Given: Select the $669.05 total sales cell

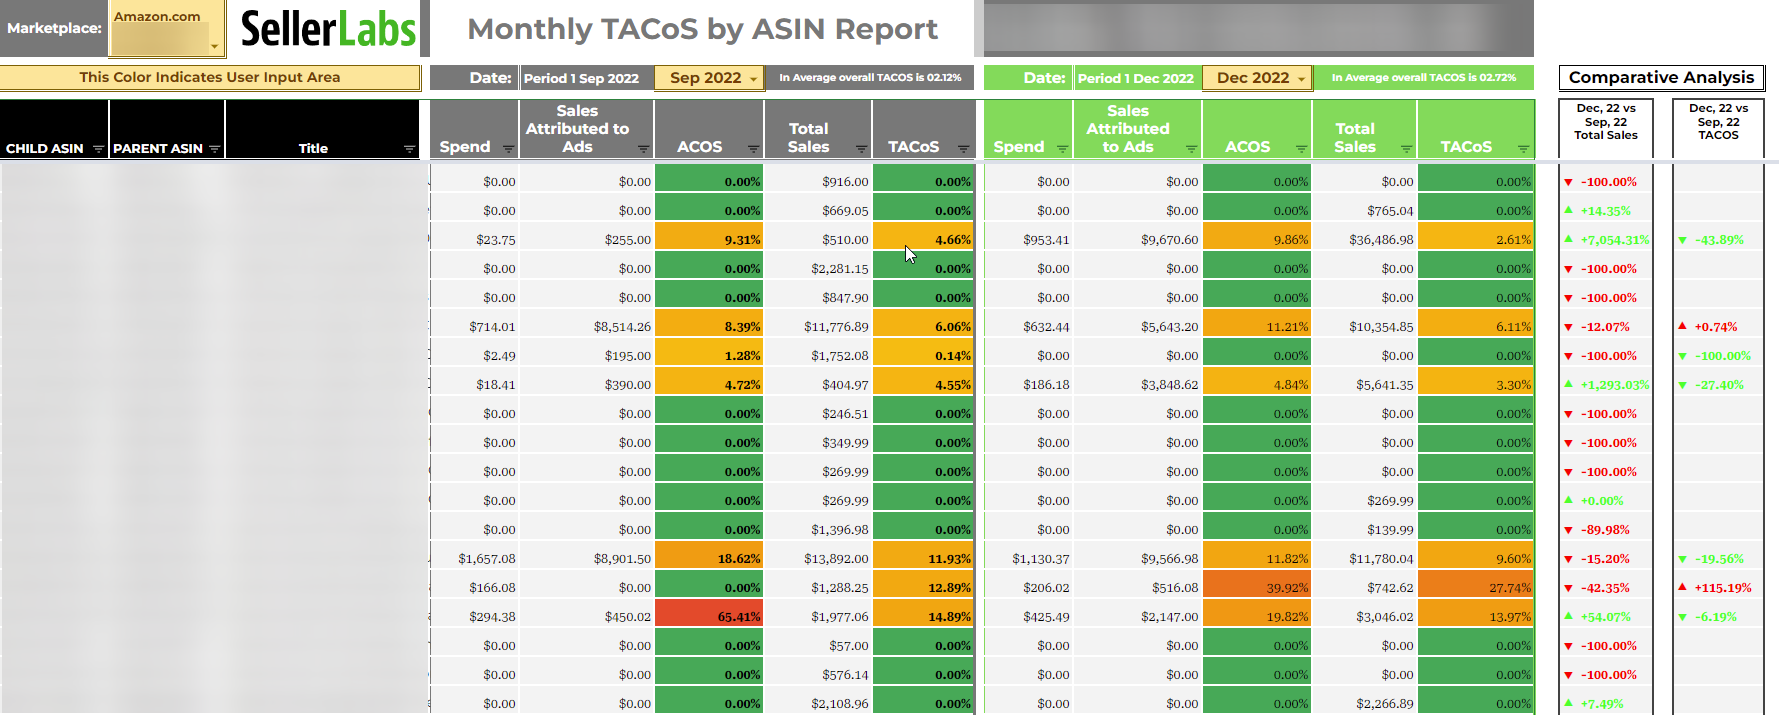Looking at the screenshot, I should click(818, 211).
